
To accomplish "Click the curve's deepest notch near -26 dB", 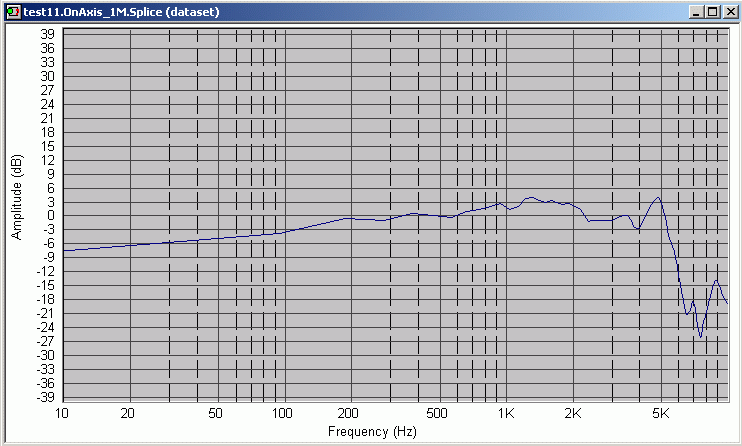I will click(700, 337).
